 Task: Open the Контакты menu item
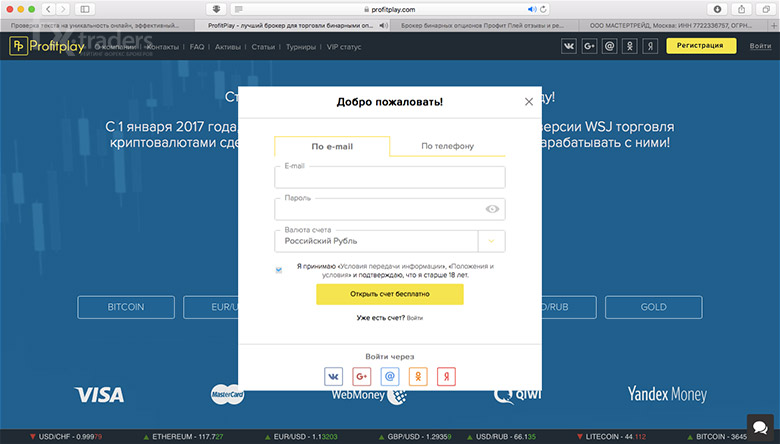(162, 47)
